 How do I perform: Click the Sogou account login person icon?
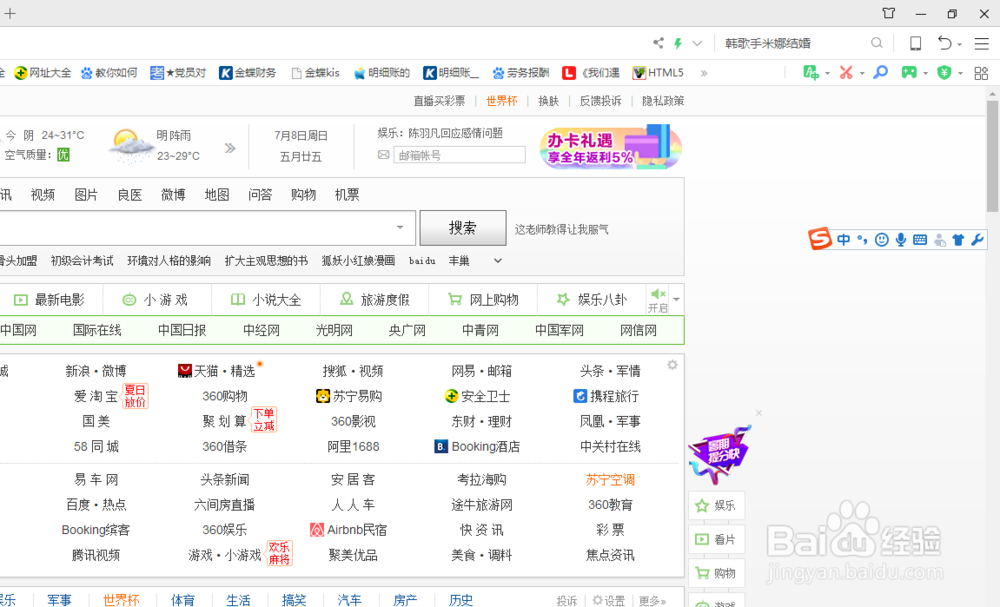tap(939, 240)
